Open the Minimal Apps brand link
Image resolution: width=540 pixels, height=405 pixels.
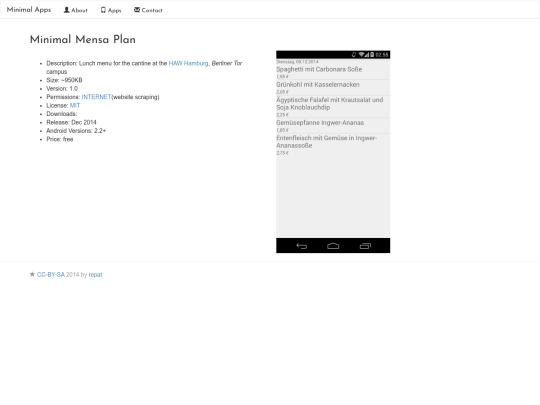(x=29, y=10)
